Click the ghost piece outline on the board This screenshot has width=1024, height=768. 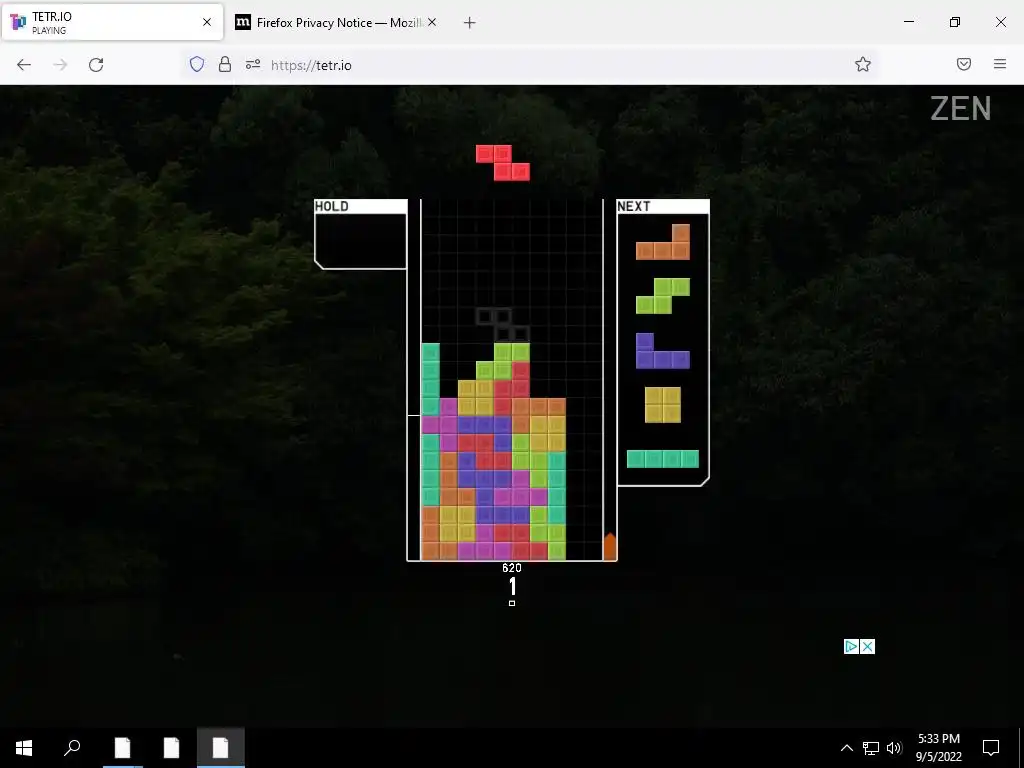[x=503, y=325]
